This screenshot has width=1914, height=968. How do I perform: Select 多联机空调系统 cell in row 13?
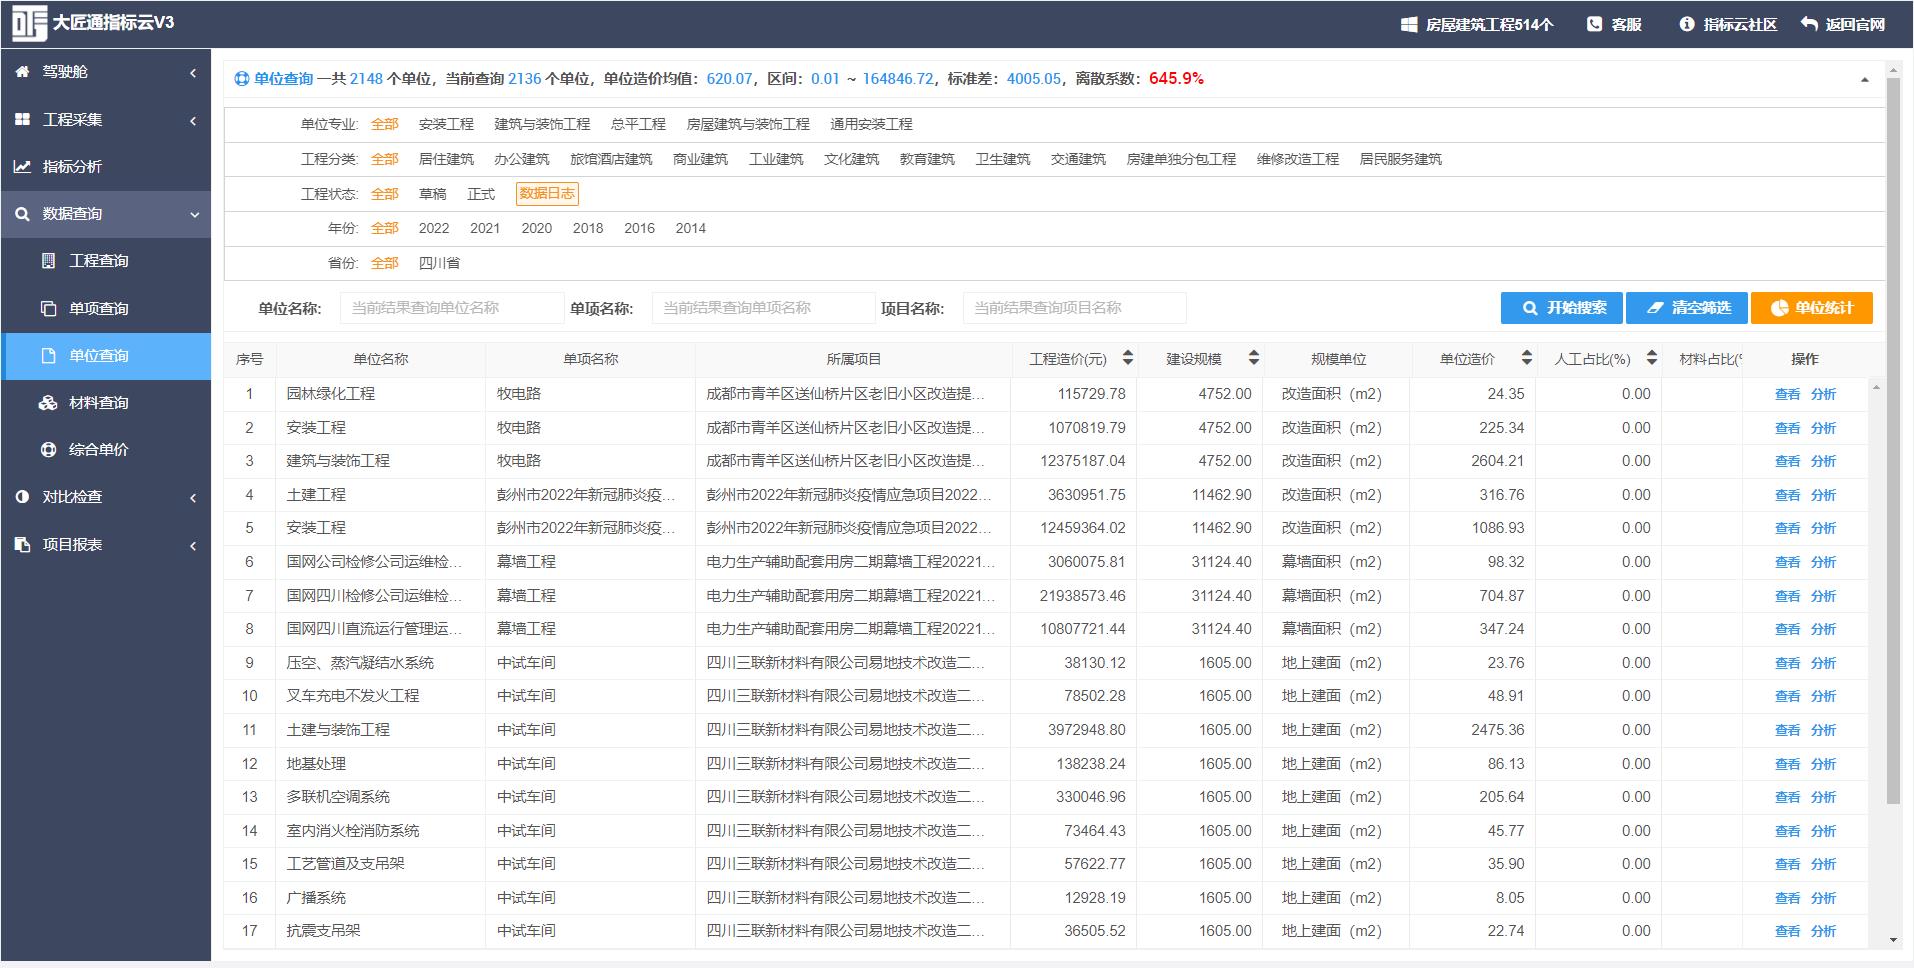380,797
